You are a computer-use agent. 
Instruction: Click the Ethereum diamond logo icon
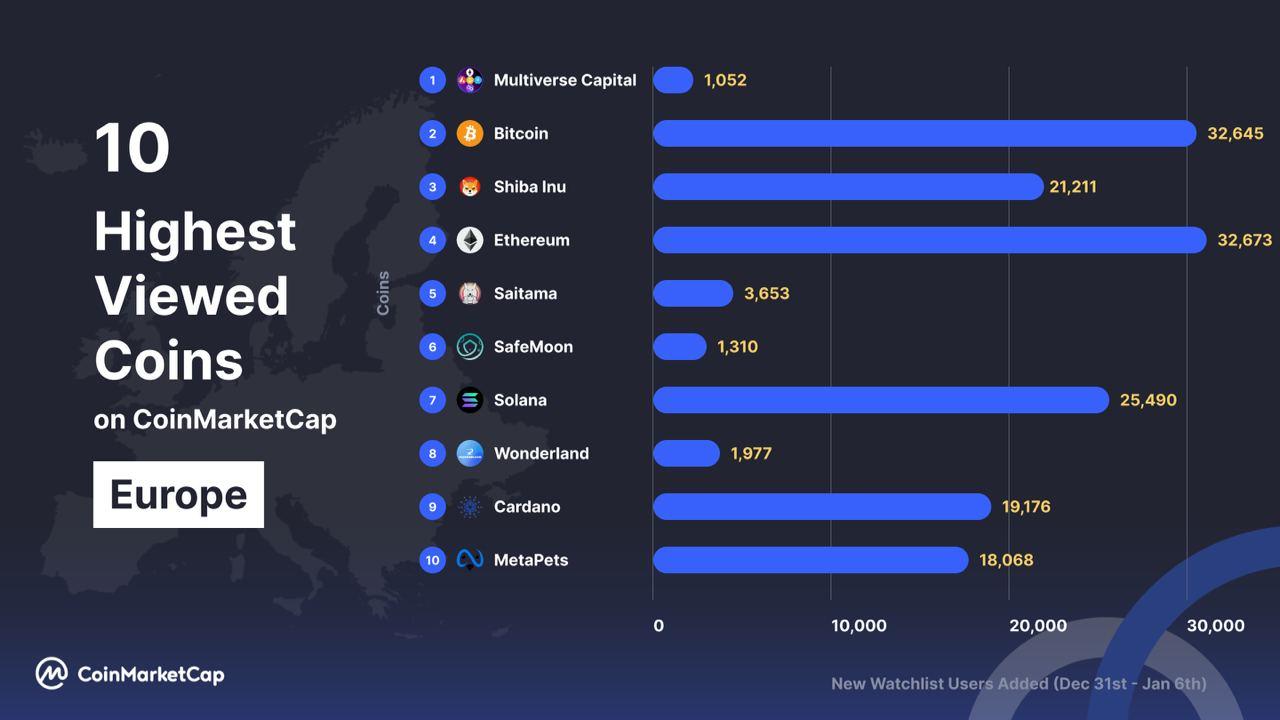[470, 240]
